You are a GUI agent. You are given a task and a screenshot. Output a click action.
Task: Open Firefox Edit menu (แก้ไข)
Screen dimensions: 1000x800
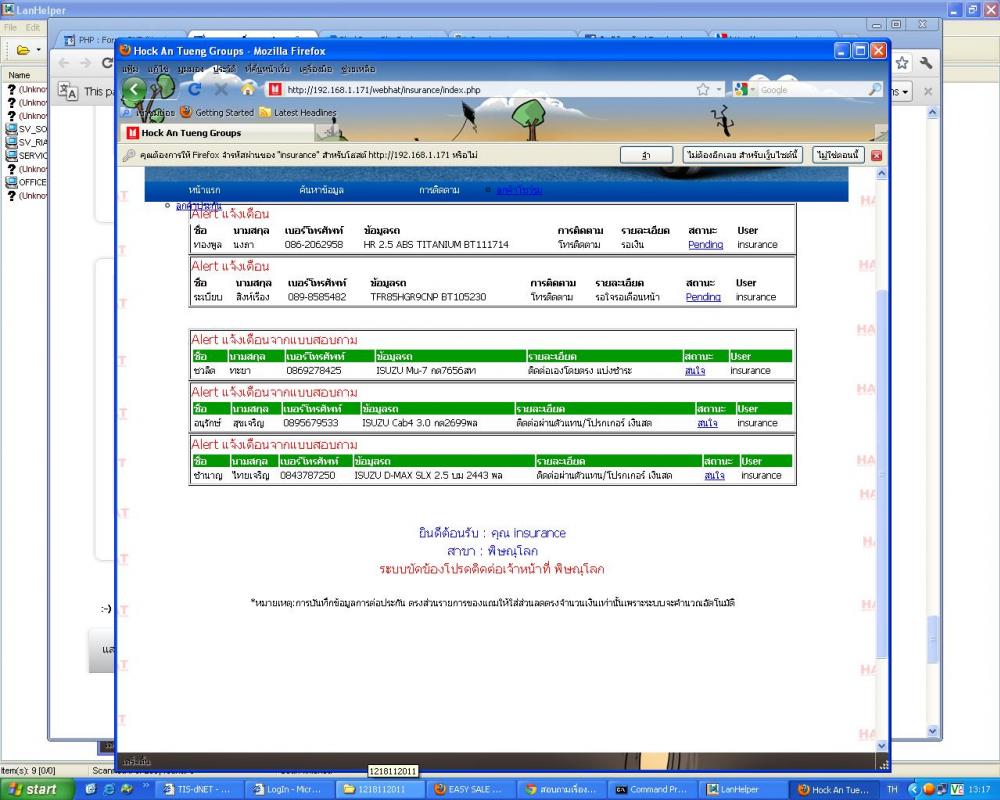pos(158,69)
